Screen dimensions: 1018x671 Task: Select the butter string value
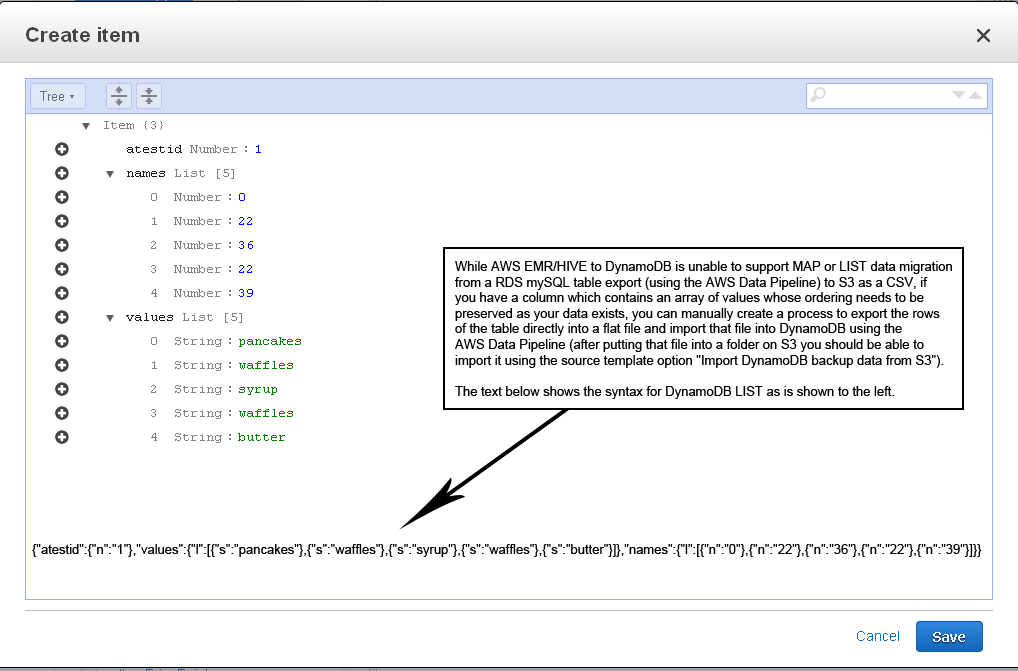[262, 437]
